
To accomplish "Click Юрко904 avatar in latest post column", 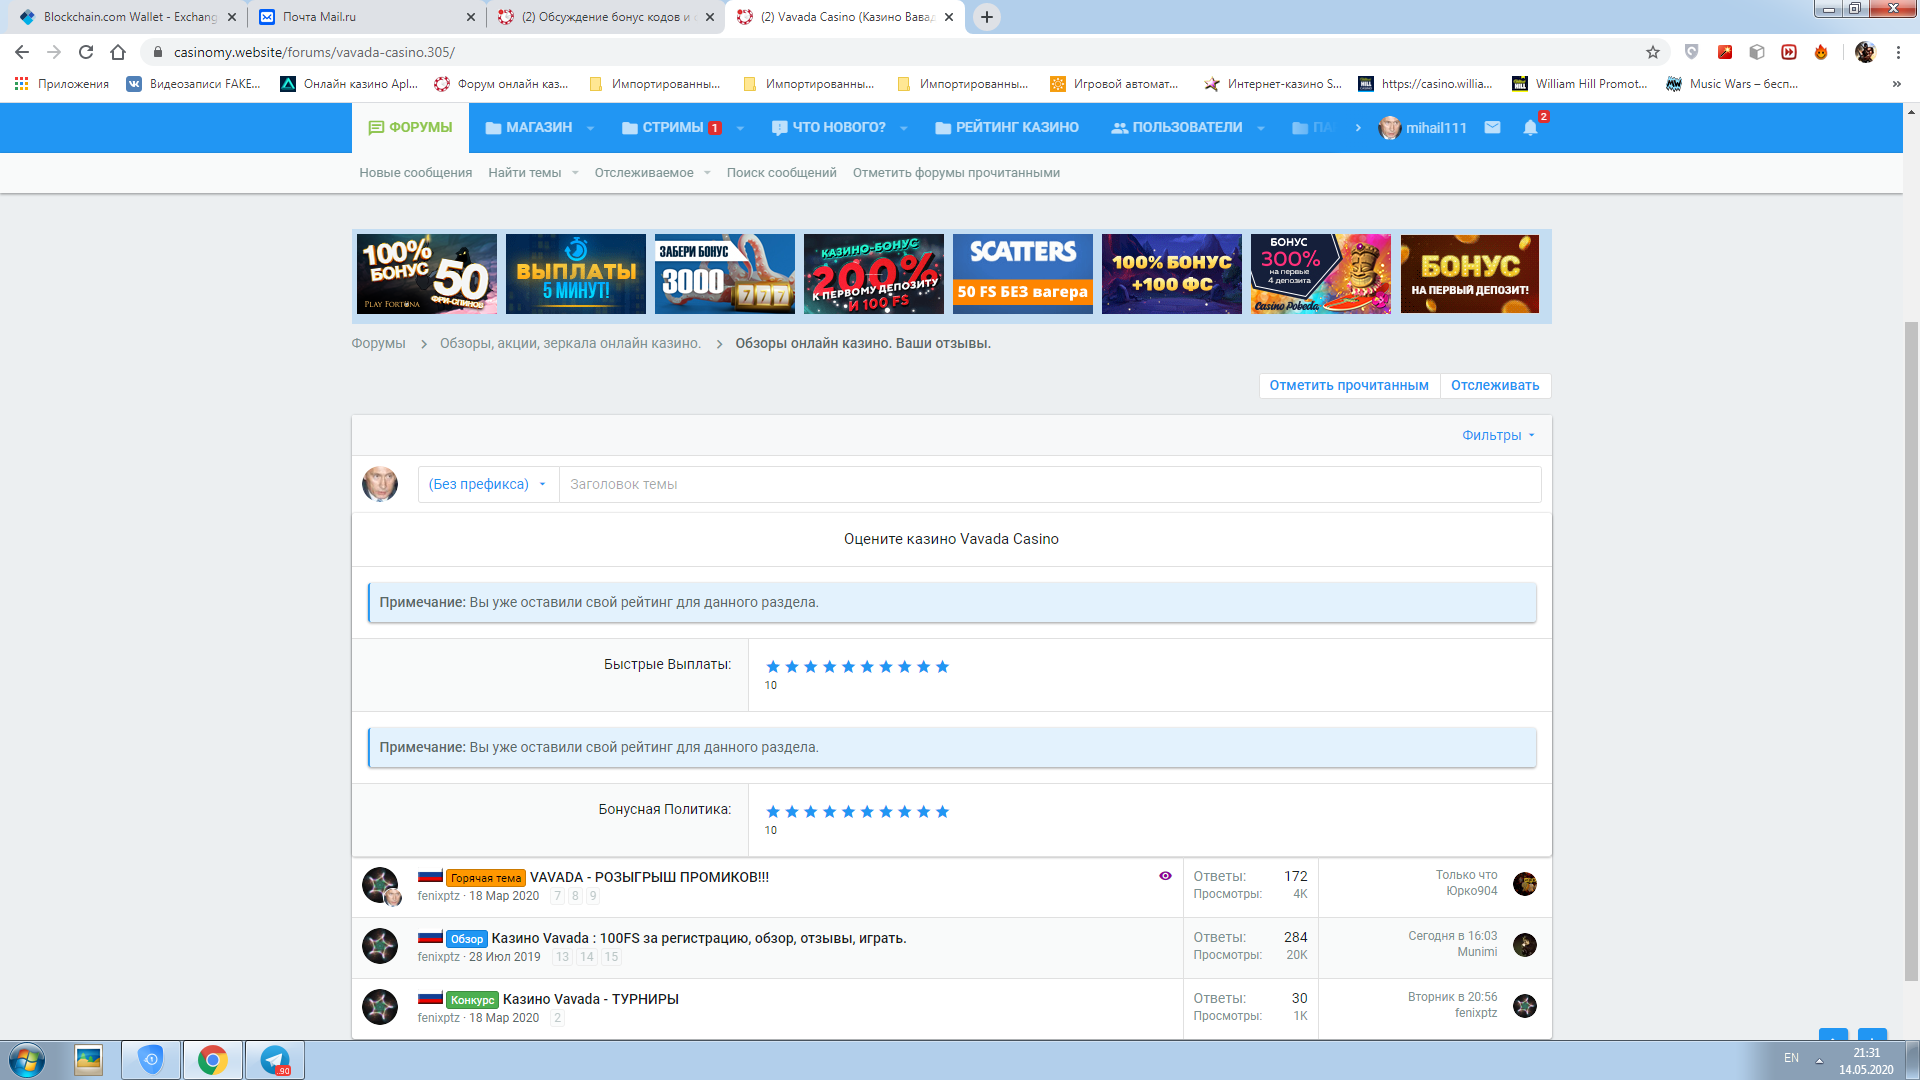I will tap(1524, 884).
